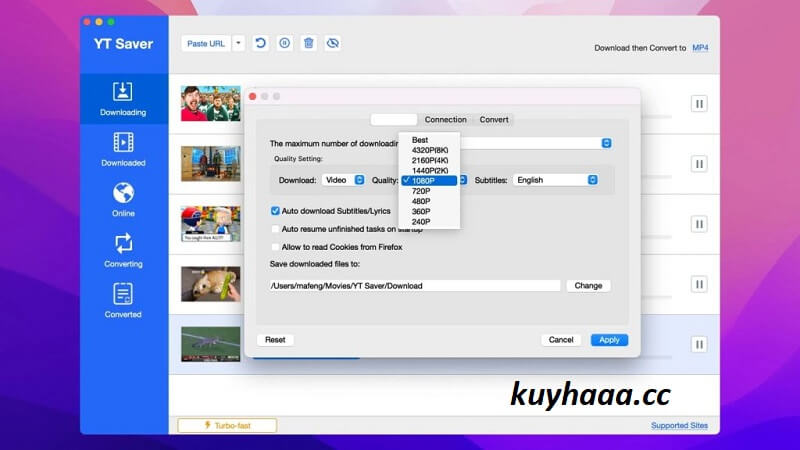Open the Supported Sites link
The image size is (800, 450).
click(x=679, y=426)
